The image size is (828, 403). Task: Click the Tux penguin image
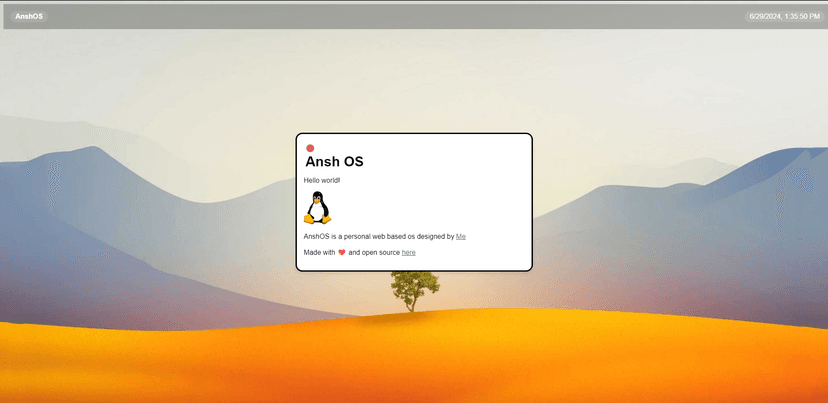[x=317, y=208]
